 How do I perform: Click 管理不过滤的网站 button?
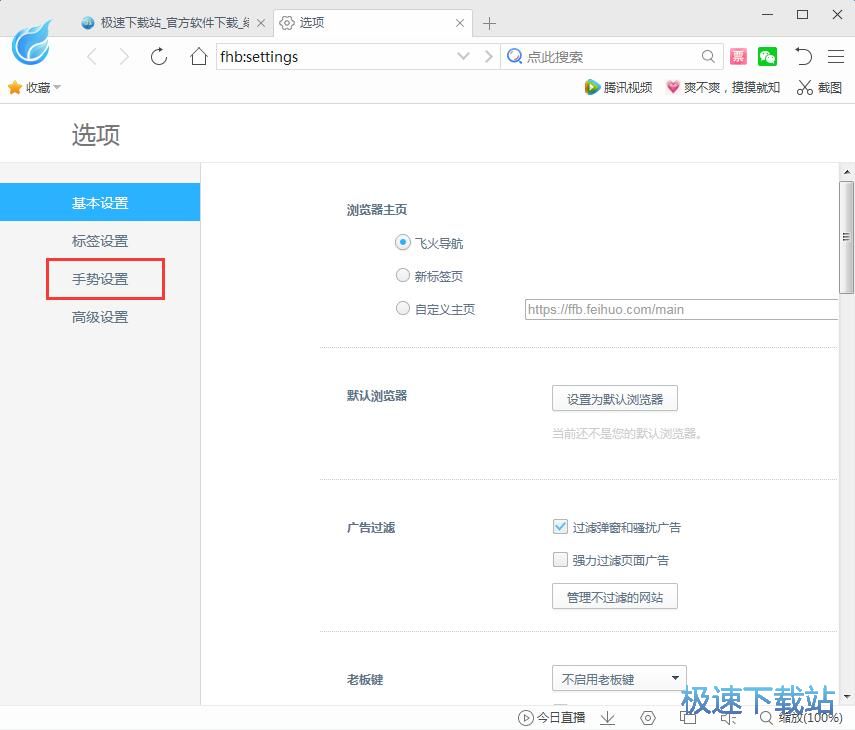pyautogui.click(x=615, y=596)
